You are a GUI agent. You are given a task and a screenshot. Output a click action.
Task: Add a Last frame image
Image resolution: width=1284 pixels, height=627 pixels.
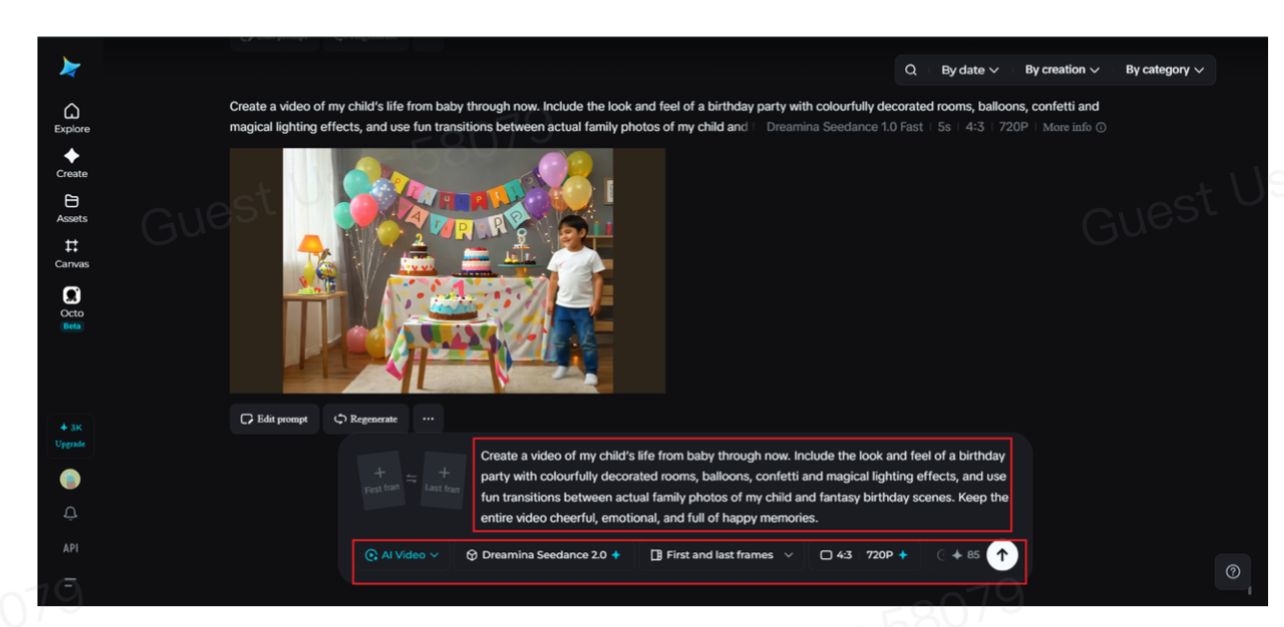point(443,480)
